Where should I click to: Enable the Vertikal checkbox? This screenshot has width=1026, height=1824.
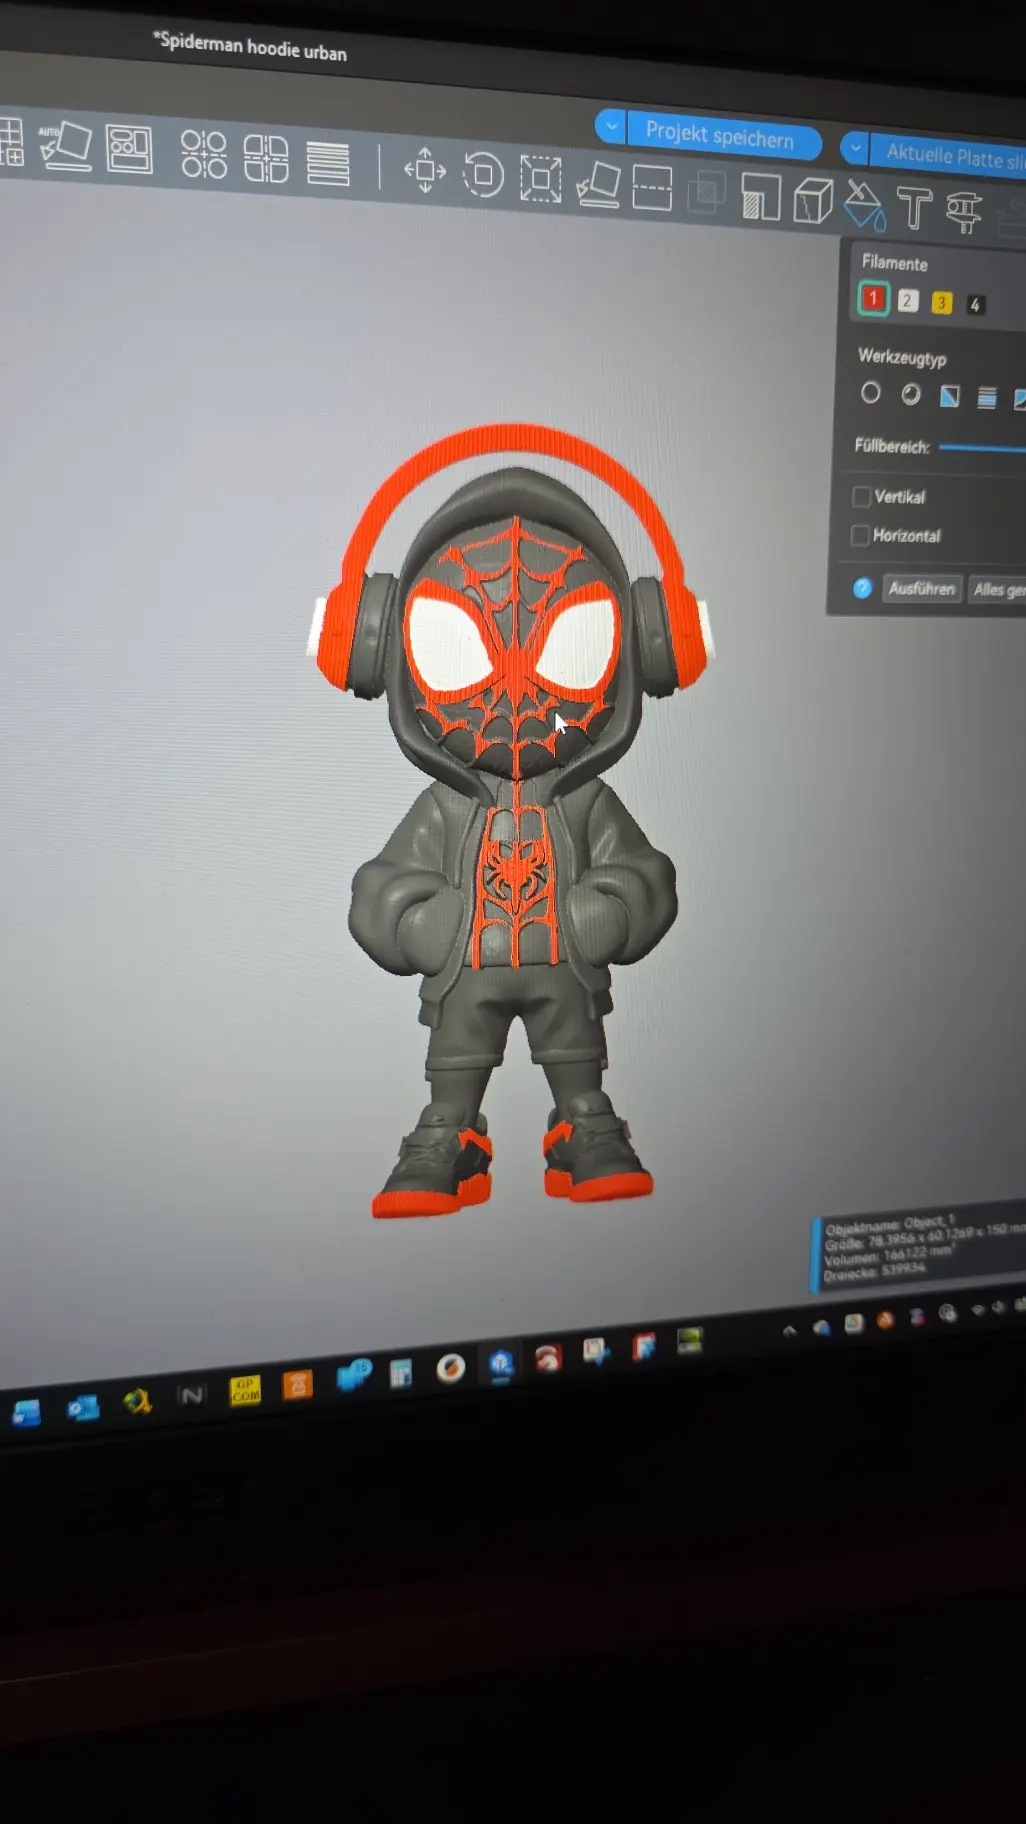coord(861,496)
